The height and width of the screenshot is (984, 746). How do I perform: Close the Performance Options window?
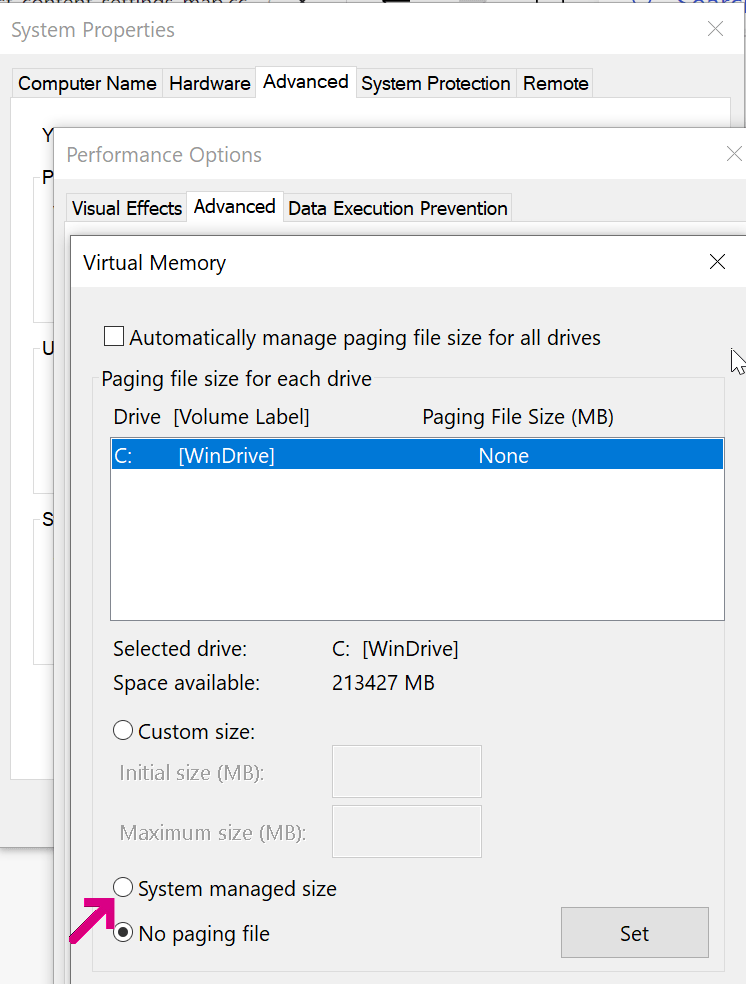[x=735, y=154]
